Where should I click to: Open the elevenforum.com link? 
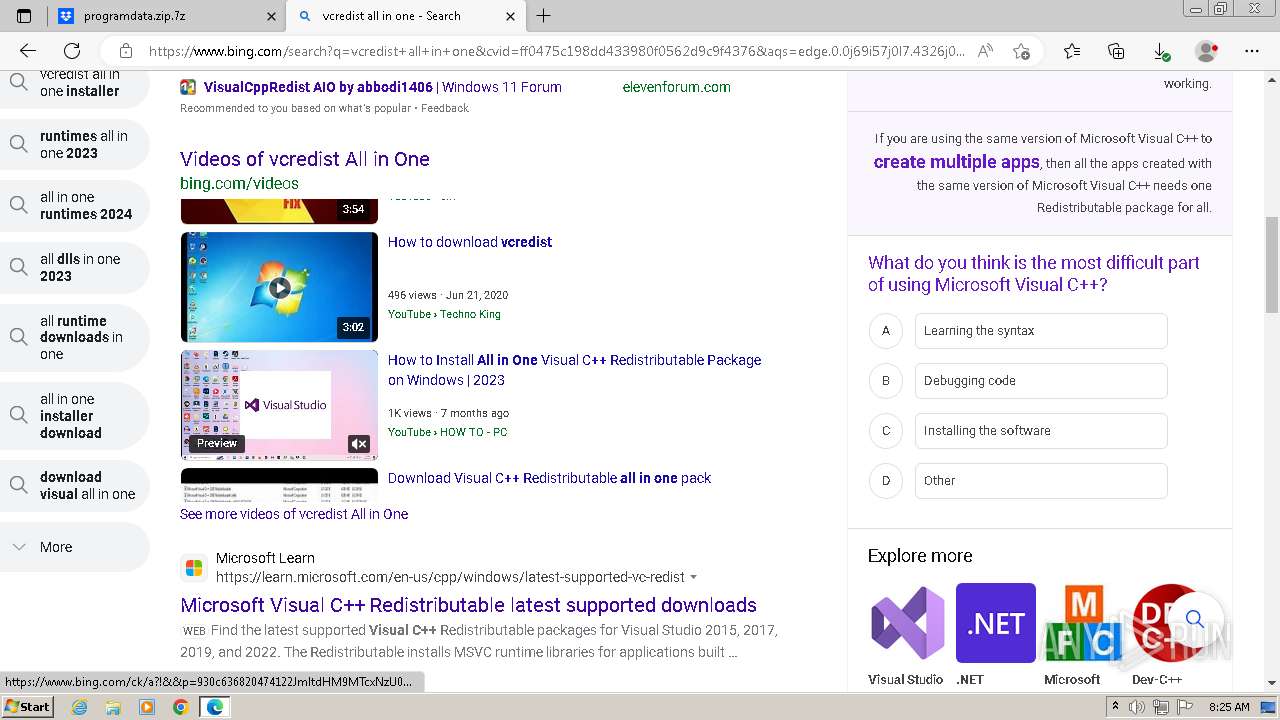[x=676, y=87]
